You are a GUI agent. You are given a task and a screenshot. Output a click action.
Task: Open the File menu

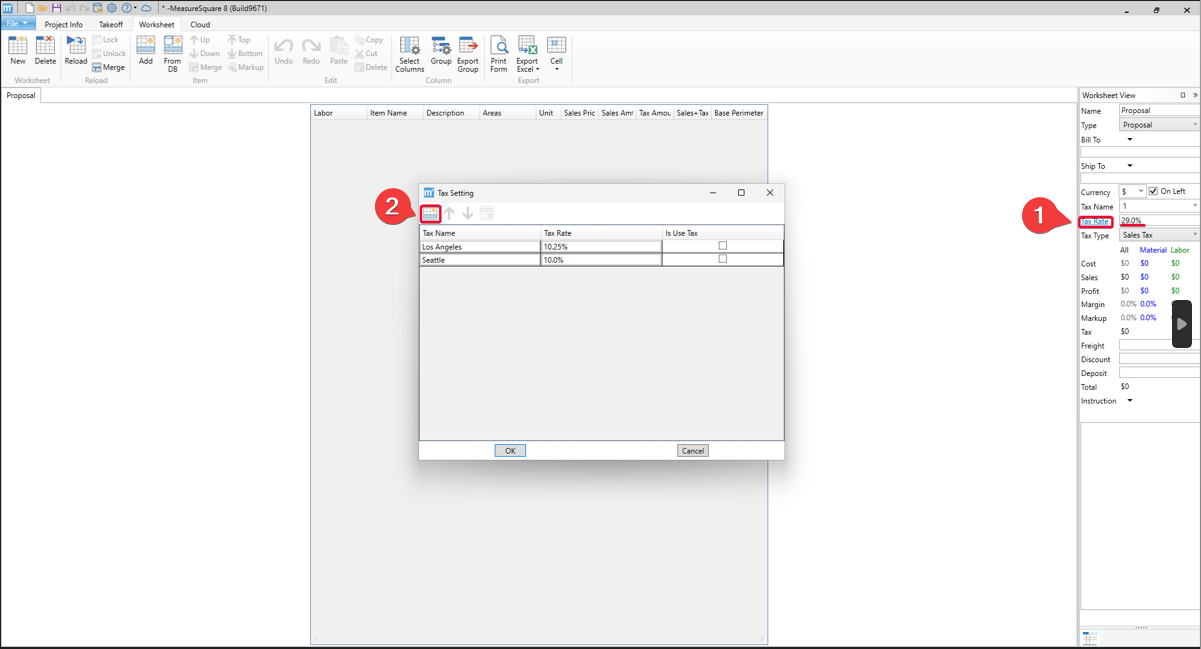[x=18, y=23]
